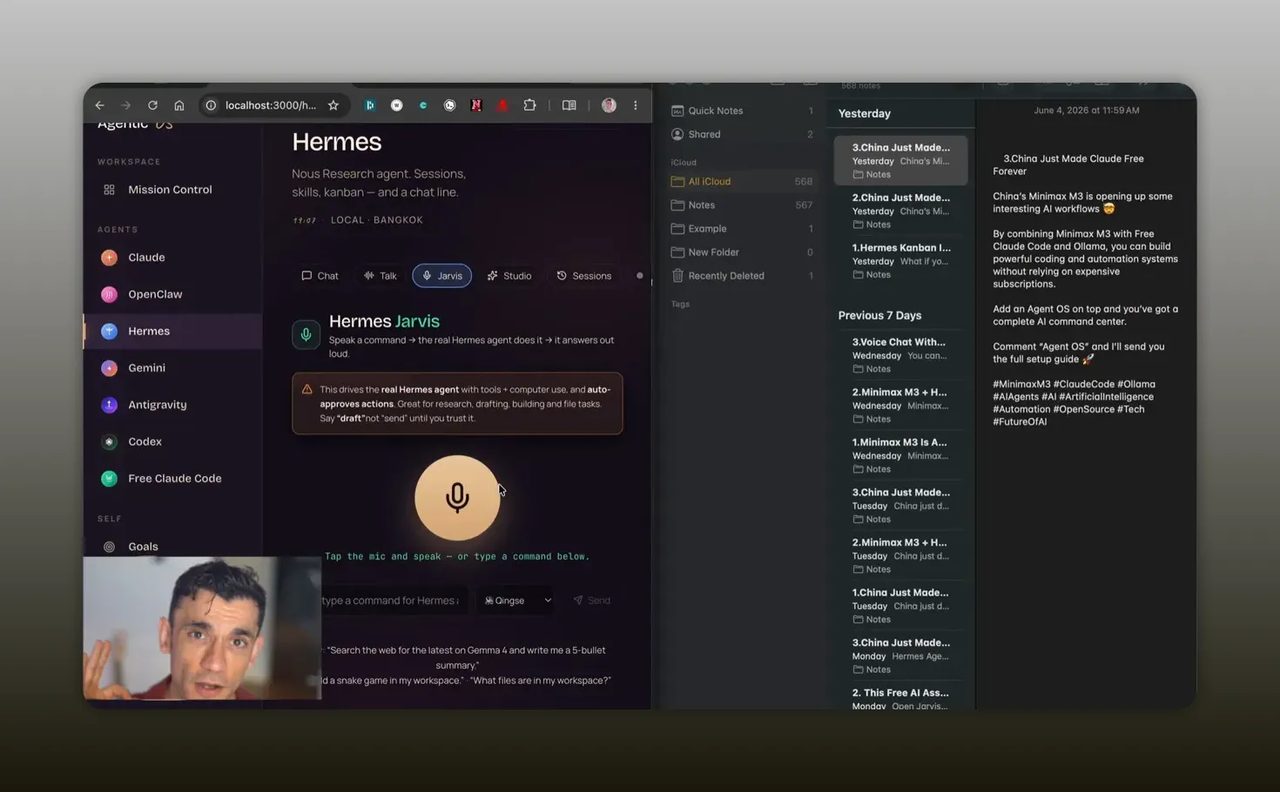
Task: Select the All iCloud folder
Action: coord(742,181)
